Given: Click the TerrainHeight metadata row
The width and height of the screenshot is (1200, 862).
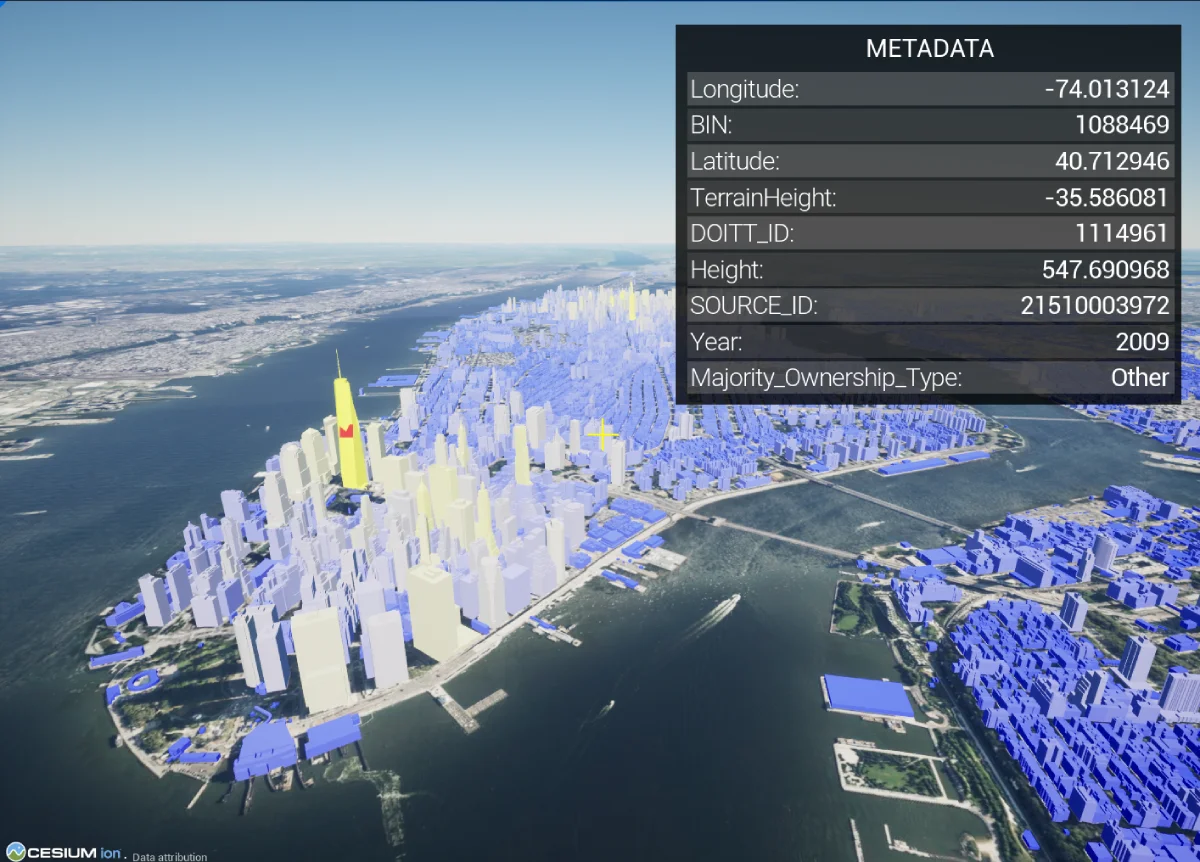Looking at the screenshot, I should click(x=929, y=197).
